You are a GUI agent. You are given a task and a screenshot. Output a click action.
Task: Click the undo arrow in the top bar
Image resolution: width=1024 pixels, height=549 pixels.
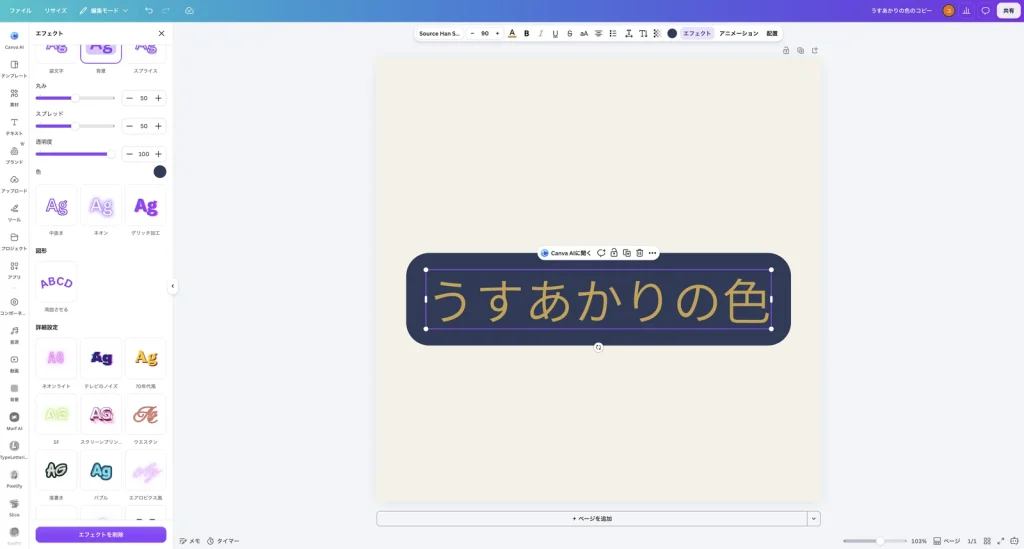tap(149, 10)
